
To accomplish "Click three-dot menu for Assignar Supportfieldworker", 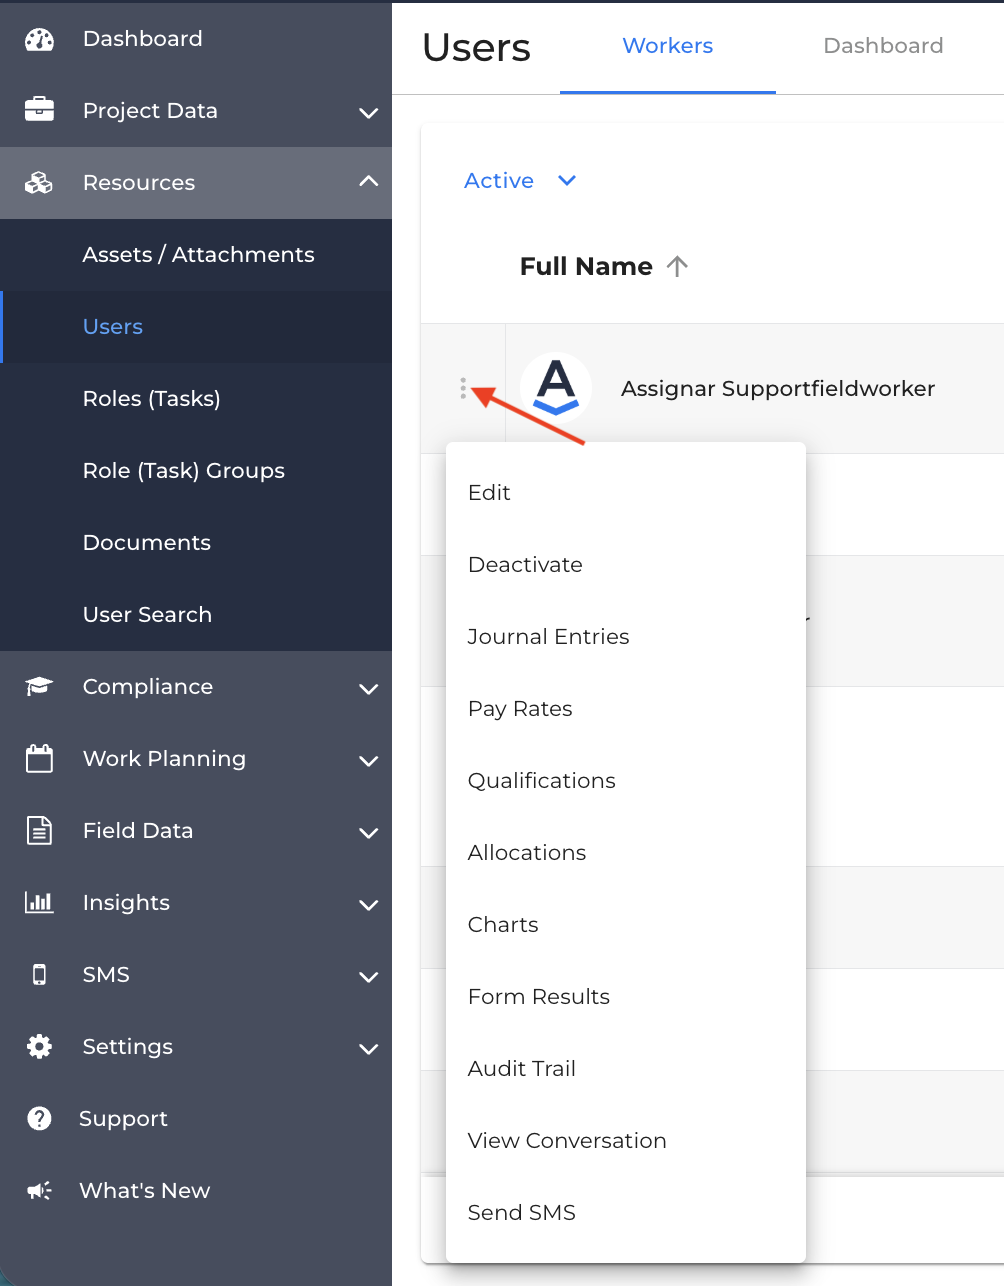I will pyautogui.click(x=463, y=388).
